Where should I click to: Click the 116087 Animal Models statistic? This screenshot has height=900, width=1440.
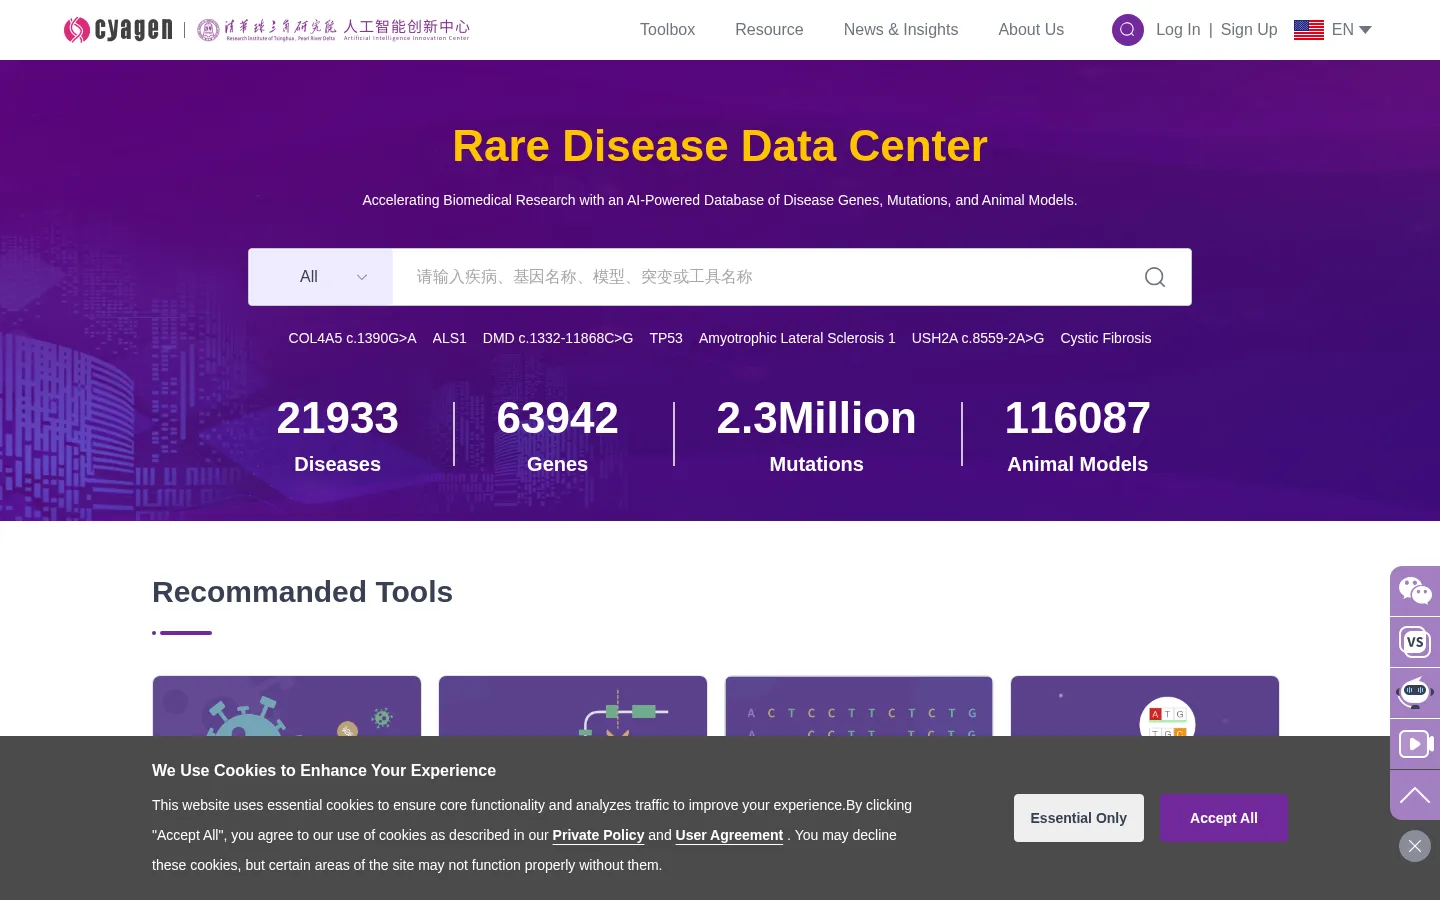[1077, 435]
